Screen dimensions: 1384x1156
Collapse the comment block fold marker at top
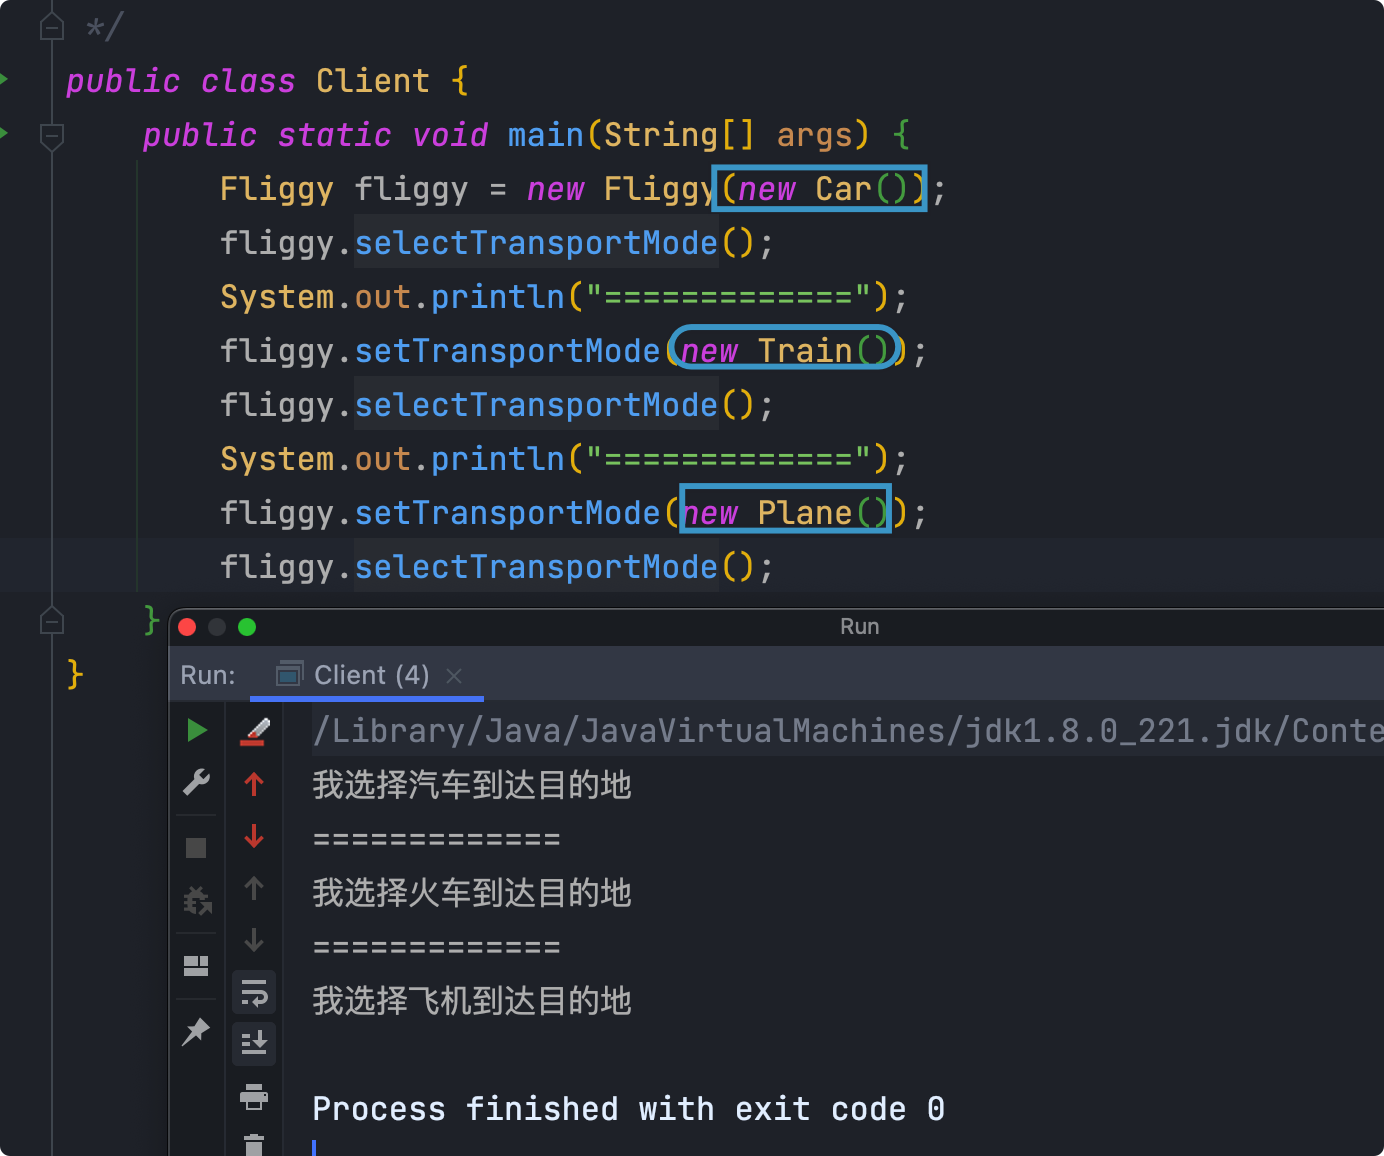[52, 27]
